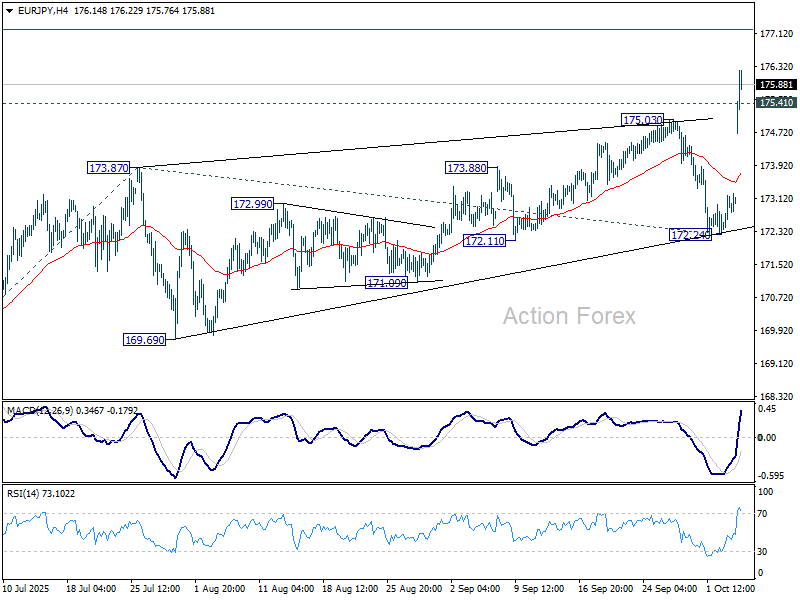Viewport: 800px width, 600px height.
Task: Click the 172.110 price label
Action: pos(484,241)
